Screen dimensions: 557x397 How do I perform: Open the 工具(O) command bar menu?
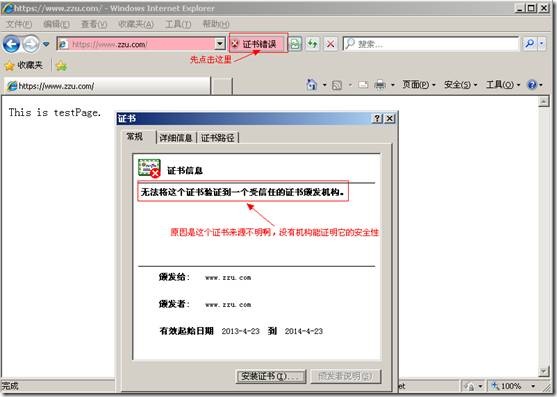(x=503, y=85)
